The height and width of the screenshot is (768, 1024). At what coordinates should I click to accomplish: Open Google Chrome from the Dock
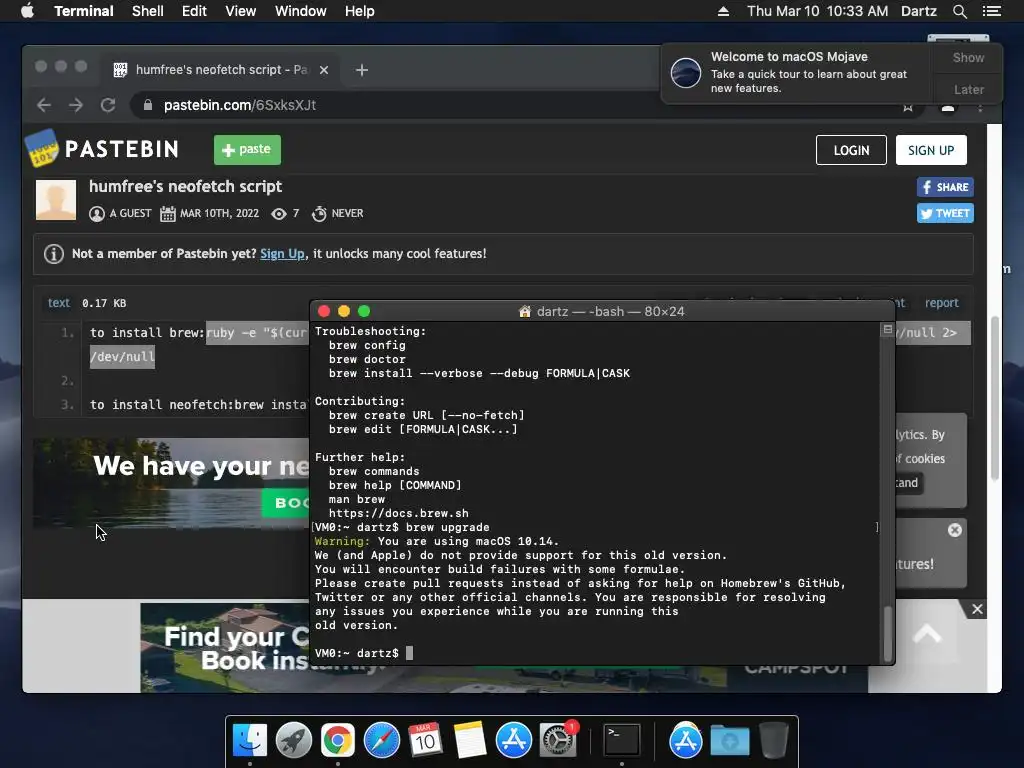(x=338, y=741)
